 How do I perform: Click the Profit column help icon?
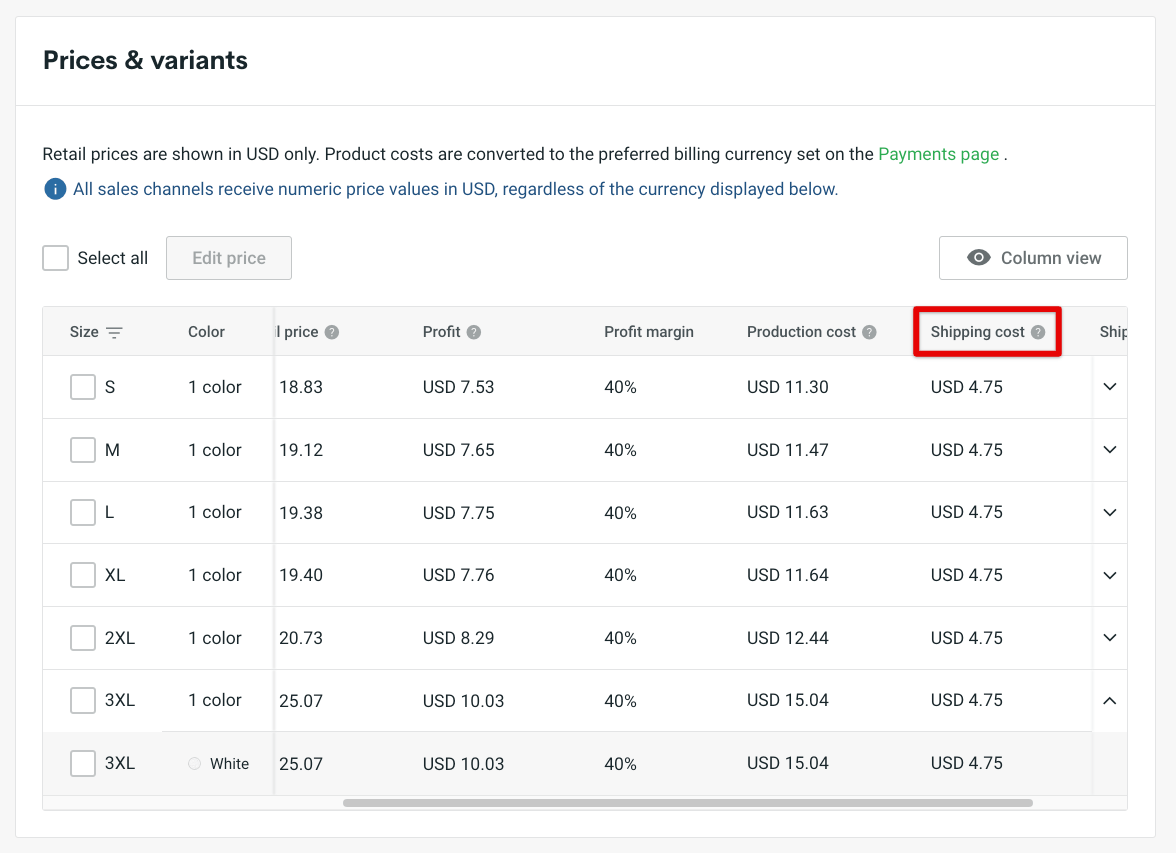[474, 332]
